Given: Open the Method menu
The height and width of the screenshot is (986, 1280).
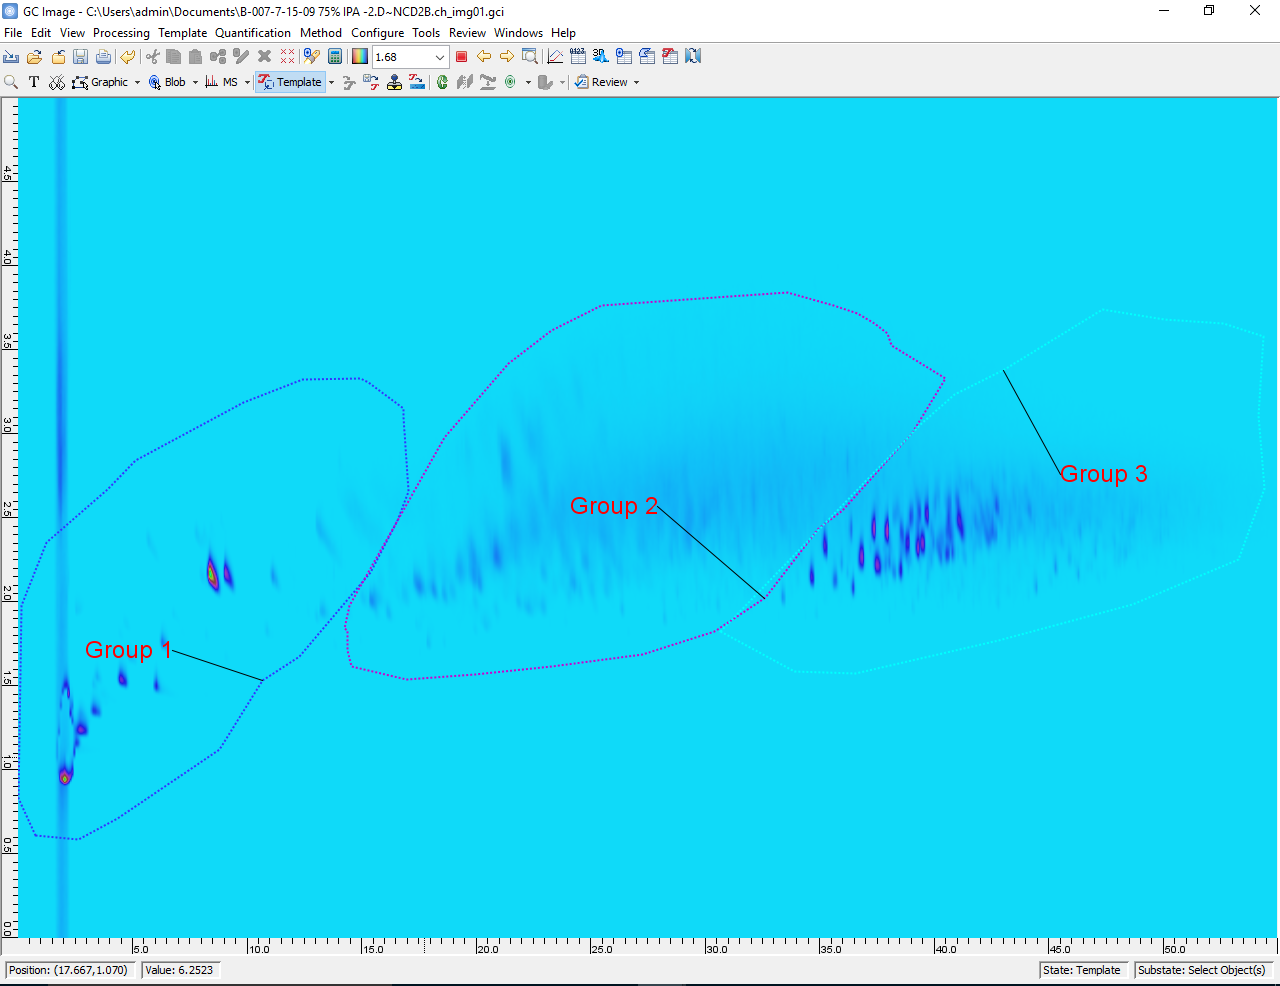Looking at the screenshot, I should coord(321,32).
